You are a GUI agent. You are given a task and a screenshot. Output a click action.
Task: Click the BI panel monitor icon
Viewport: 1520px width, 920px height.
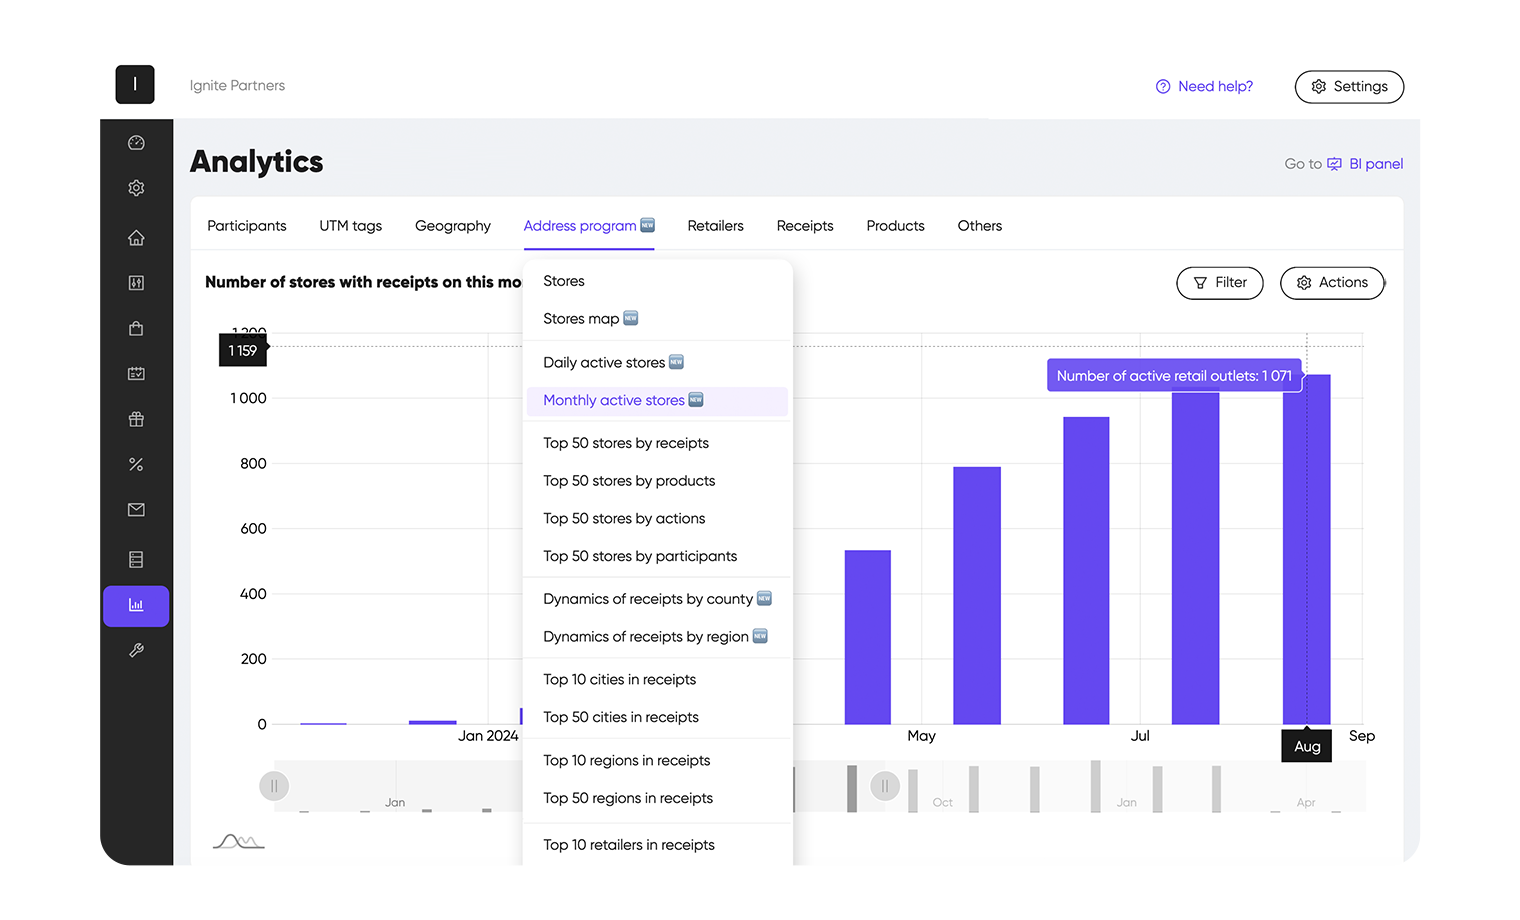point(1335,163)
